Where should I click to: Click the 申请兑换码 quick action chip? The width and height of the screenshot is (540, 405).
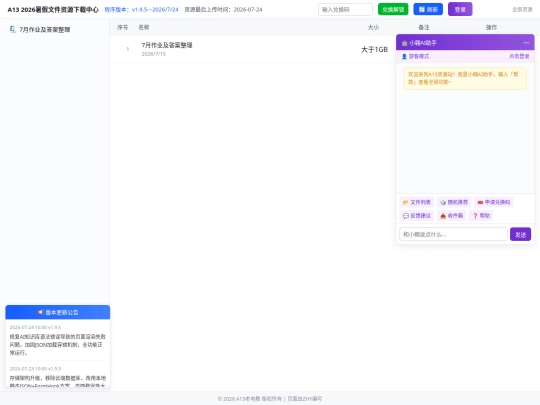(x=494, y=202)
